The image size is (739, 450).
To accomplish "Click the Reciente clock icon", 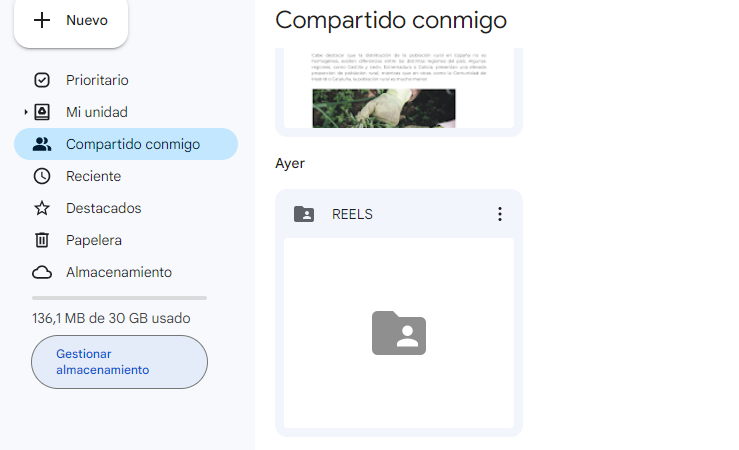I will pyautogui.click(x=42, y=176).
